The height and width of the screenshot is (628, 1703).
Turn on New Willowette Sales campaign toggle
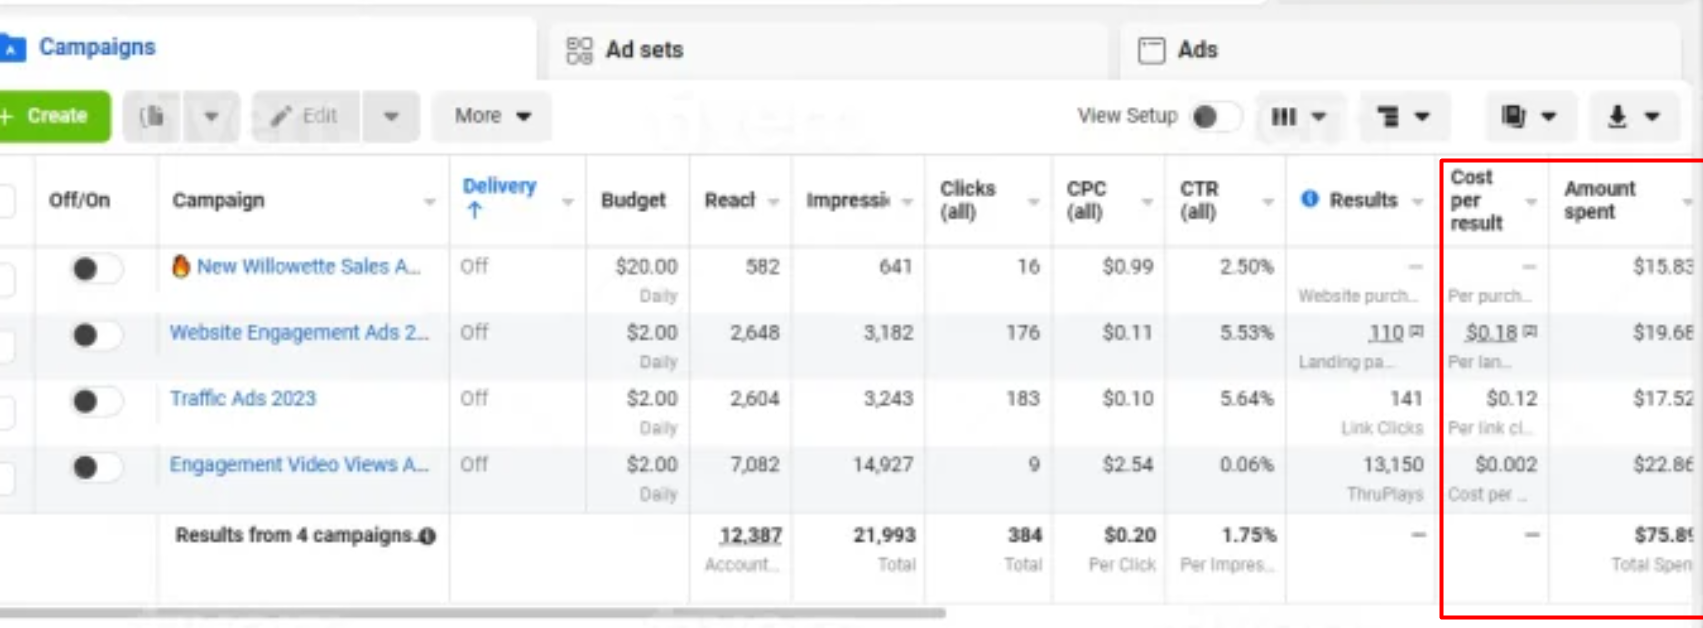pos(95,268)
